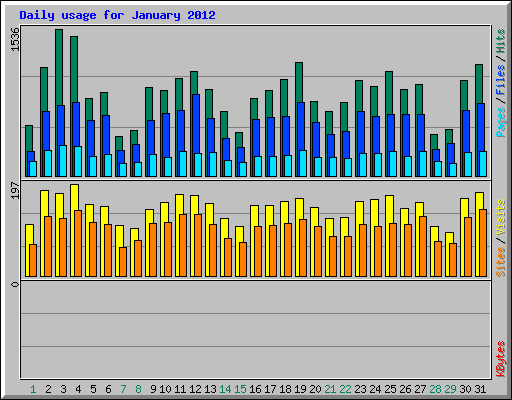Click day 16 on the x-axis
The height and width of the screenshot is (400, 512).
(x=255, y=389)
